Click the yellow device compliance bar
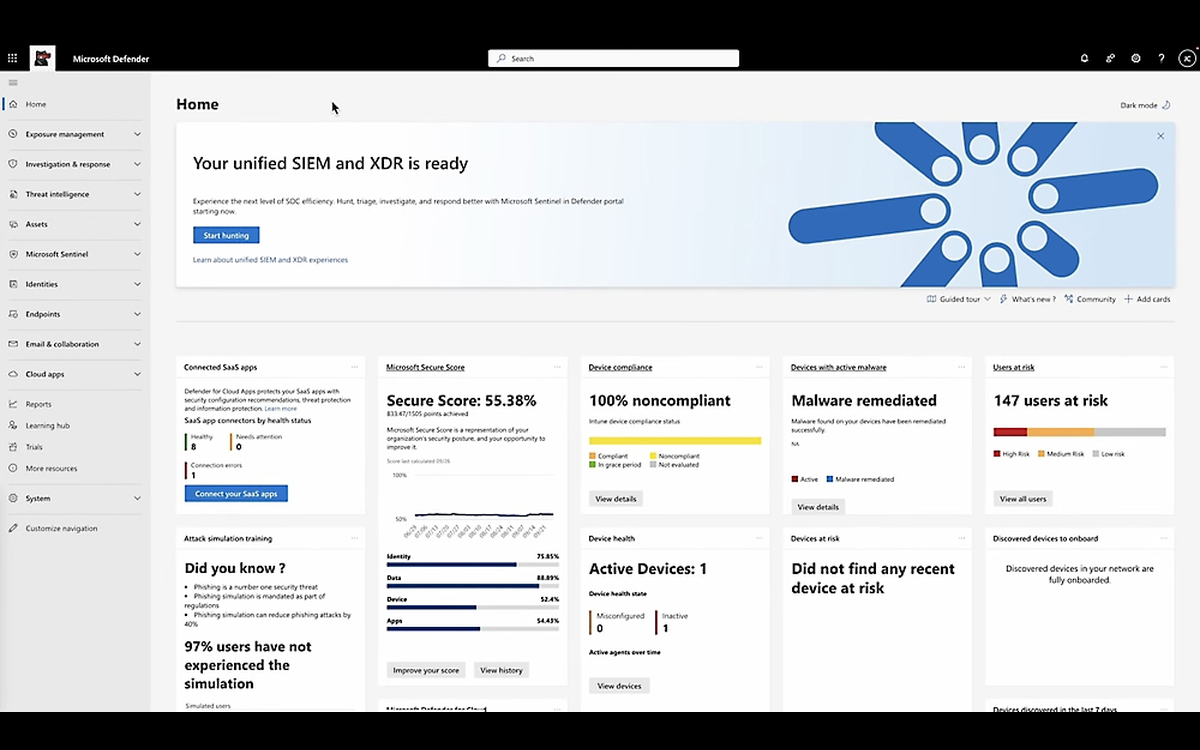Viewport: 1200px width, 750px height. pyautogui.click(x=675, y=440)
